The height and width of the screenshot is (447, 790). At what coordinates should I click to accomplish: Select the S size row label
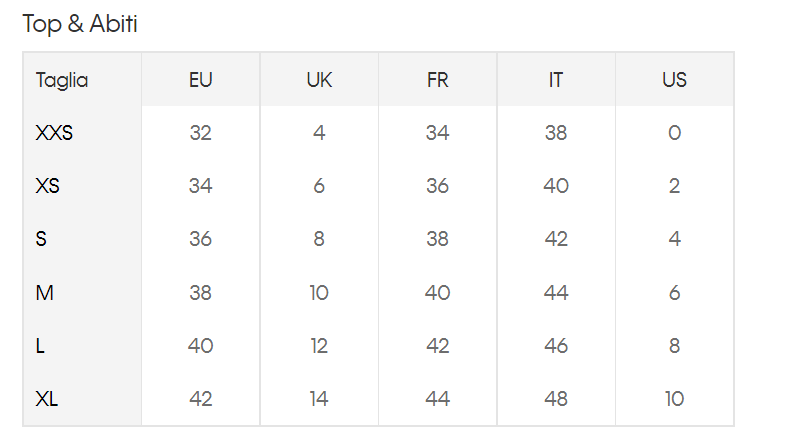[x=41, y=239]
